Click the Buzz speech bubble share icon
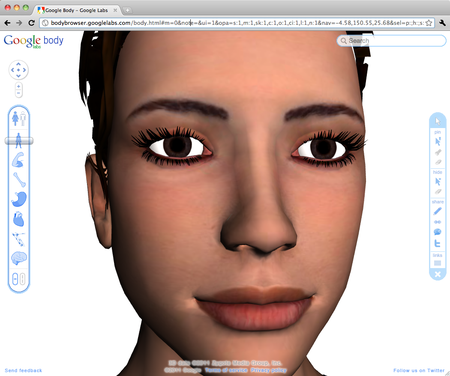This screenshot has width=450, height=376. click(x=438, y=232)
